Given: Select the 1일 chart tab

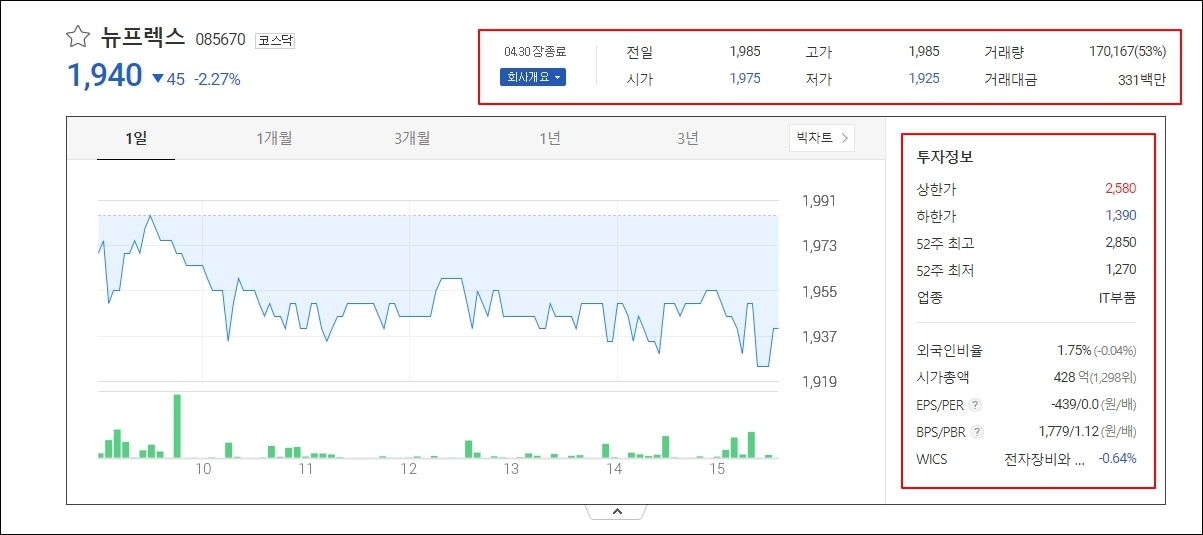Looking at the screenshot, I should [136, 138].
